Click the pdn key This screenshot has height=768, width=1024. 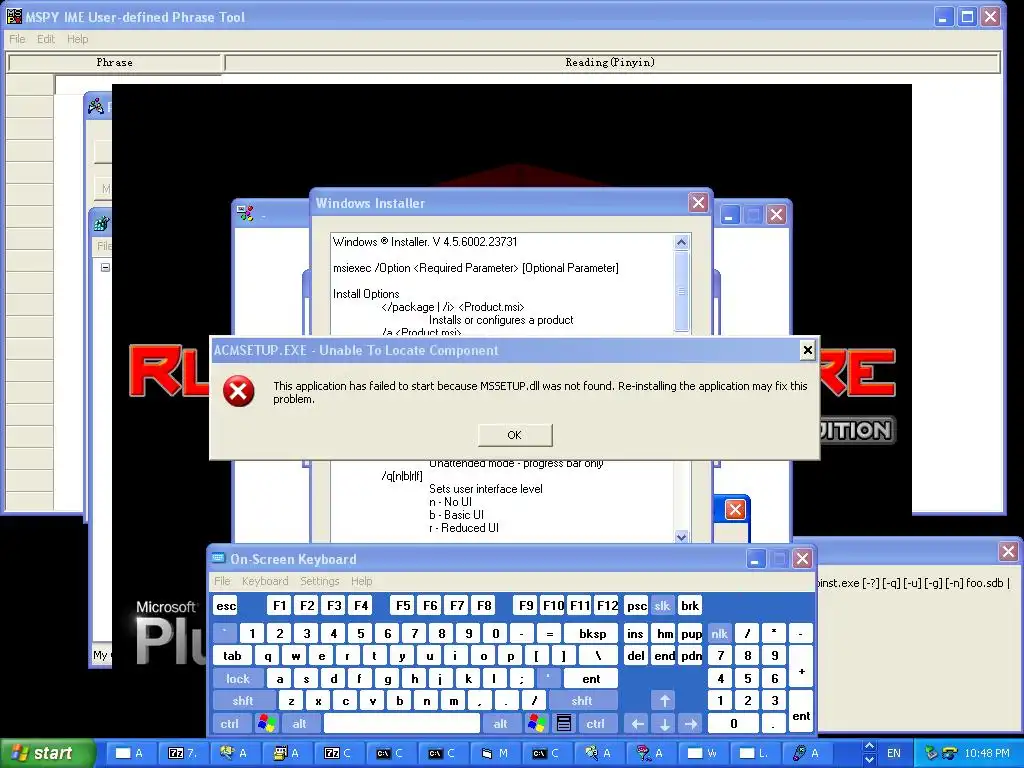[691, 656]
